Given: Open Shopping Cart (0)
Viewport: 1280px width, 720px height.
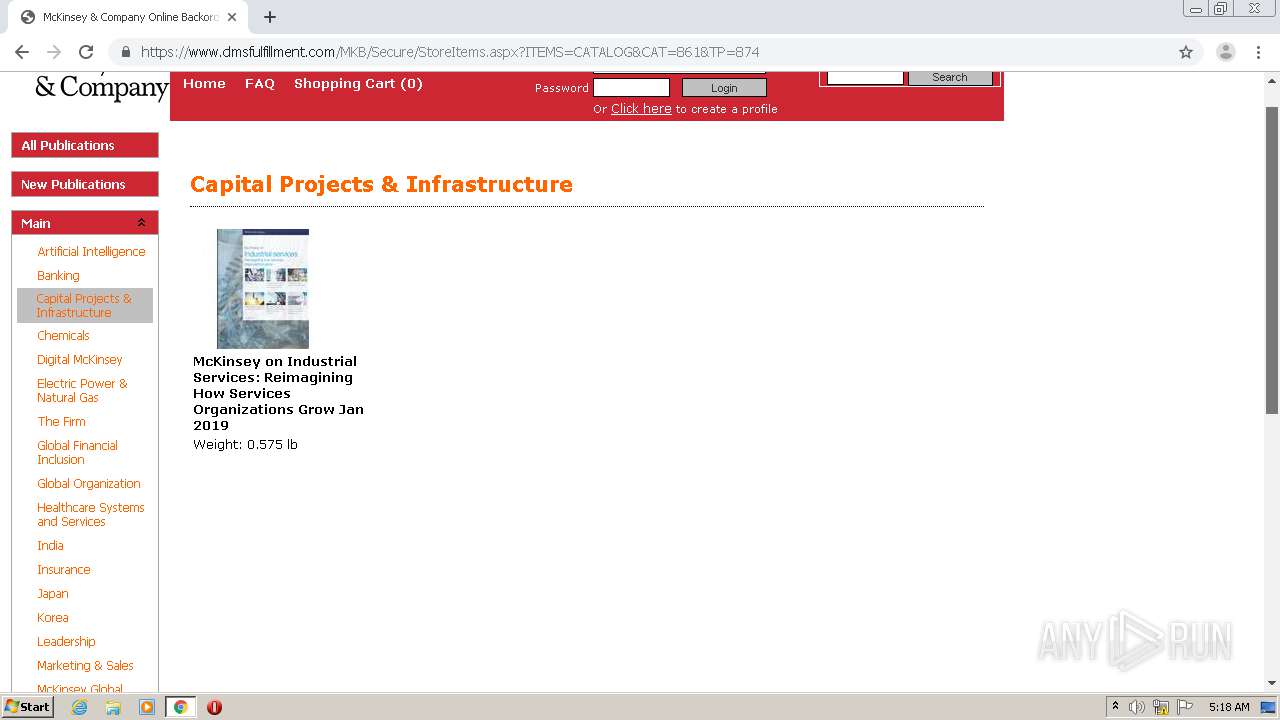Looking at the screenshot, I should pyautogui.click(x=358, y=84).
